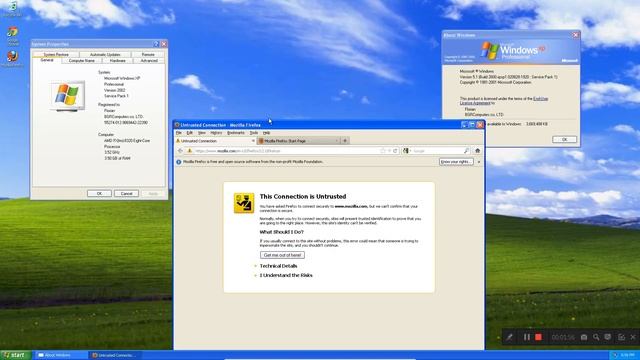Open the Firefox Edit menu
640x360 pixels.
point(189,133)
